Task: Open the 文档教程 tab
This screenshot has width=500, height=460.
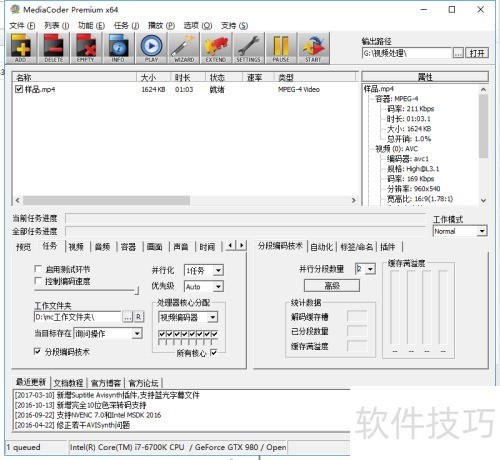Action: (68, 383)
